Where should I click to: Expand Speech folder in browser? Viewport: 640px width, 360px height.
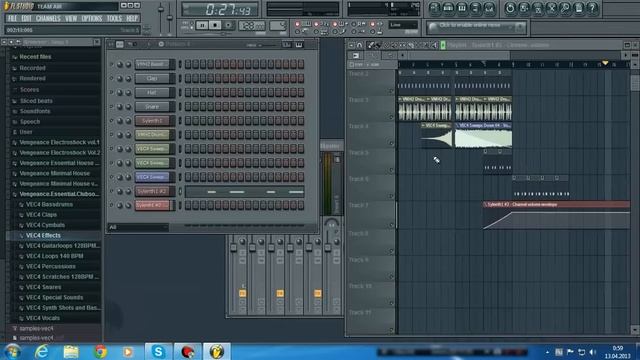tap(30, 122)
